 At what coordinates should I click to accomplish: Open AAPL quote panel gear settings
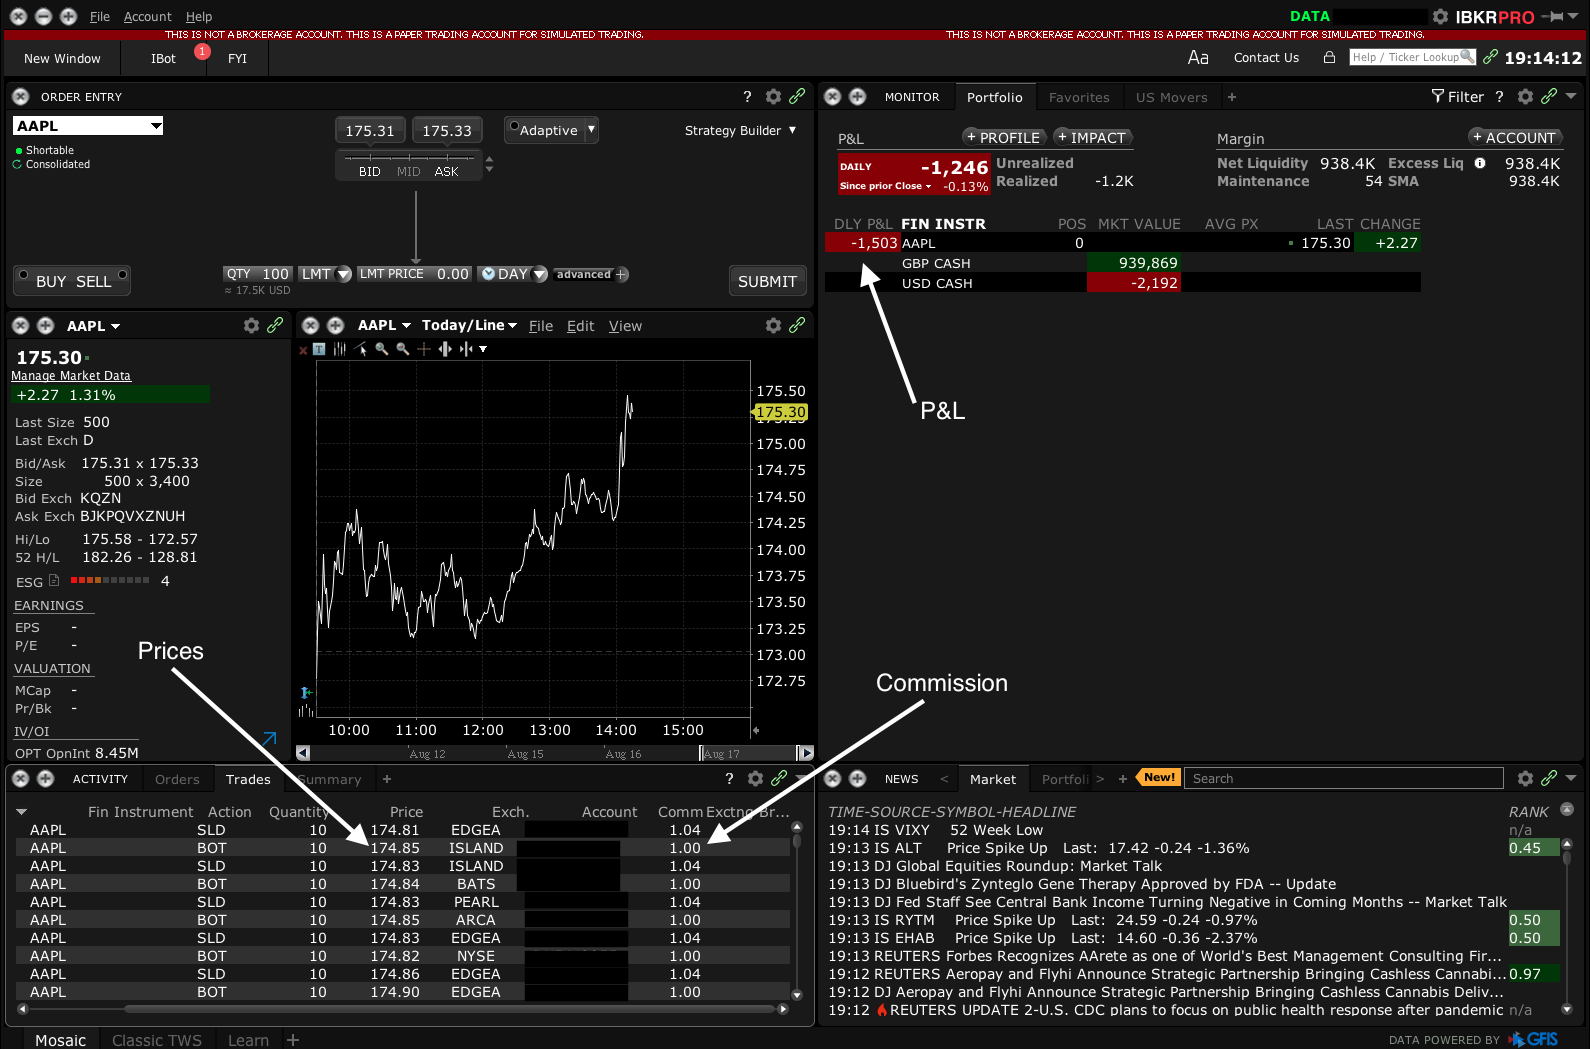click(x=251, y=325)
